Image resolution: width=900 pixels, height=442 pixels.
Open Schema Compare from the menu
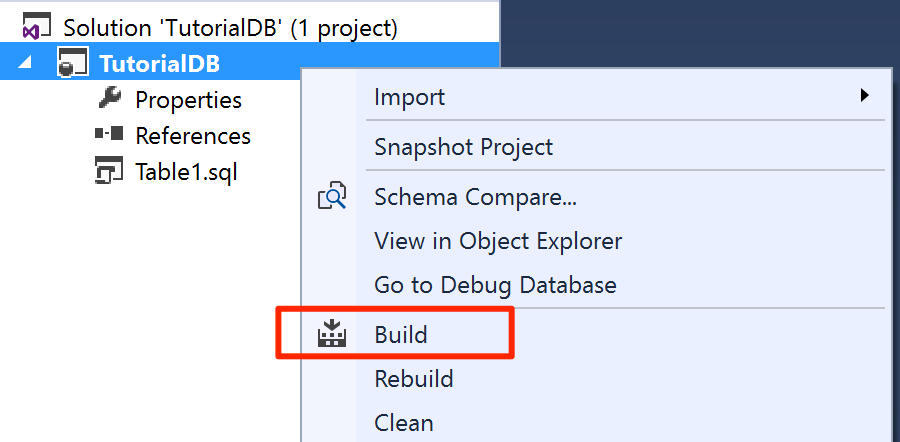475,197
